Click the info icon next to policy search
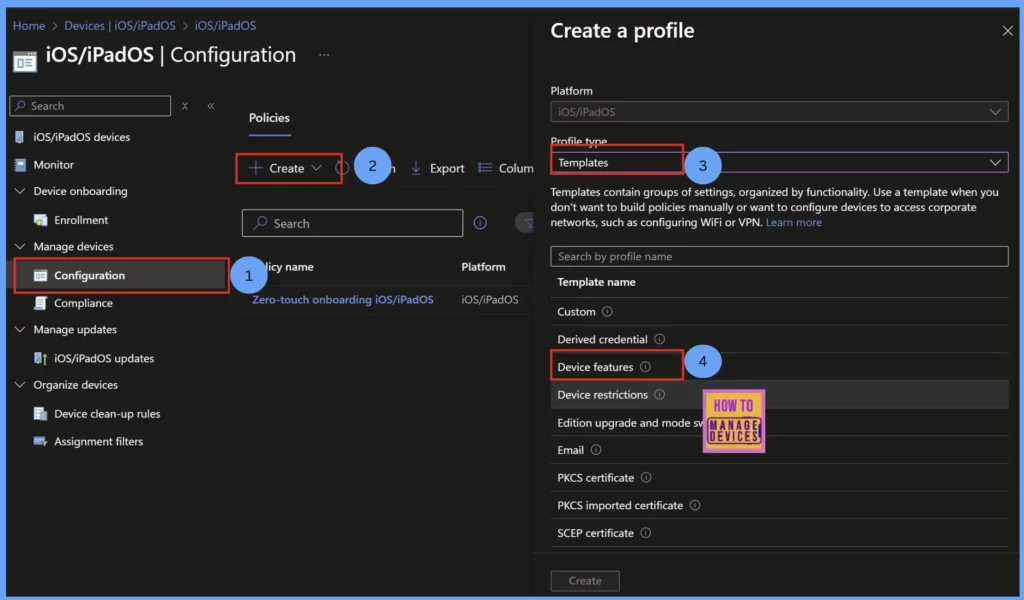This screenshot has height=600, width=1024. 480,223
